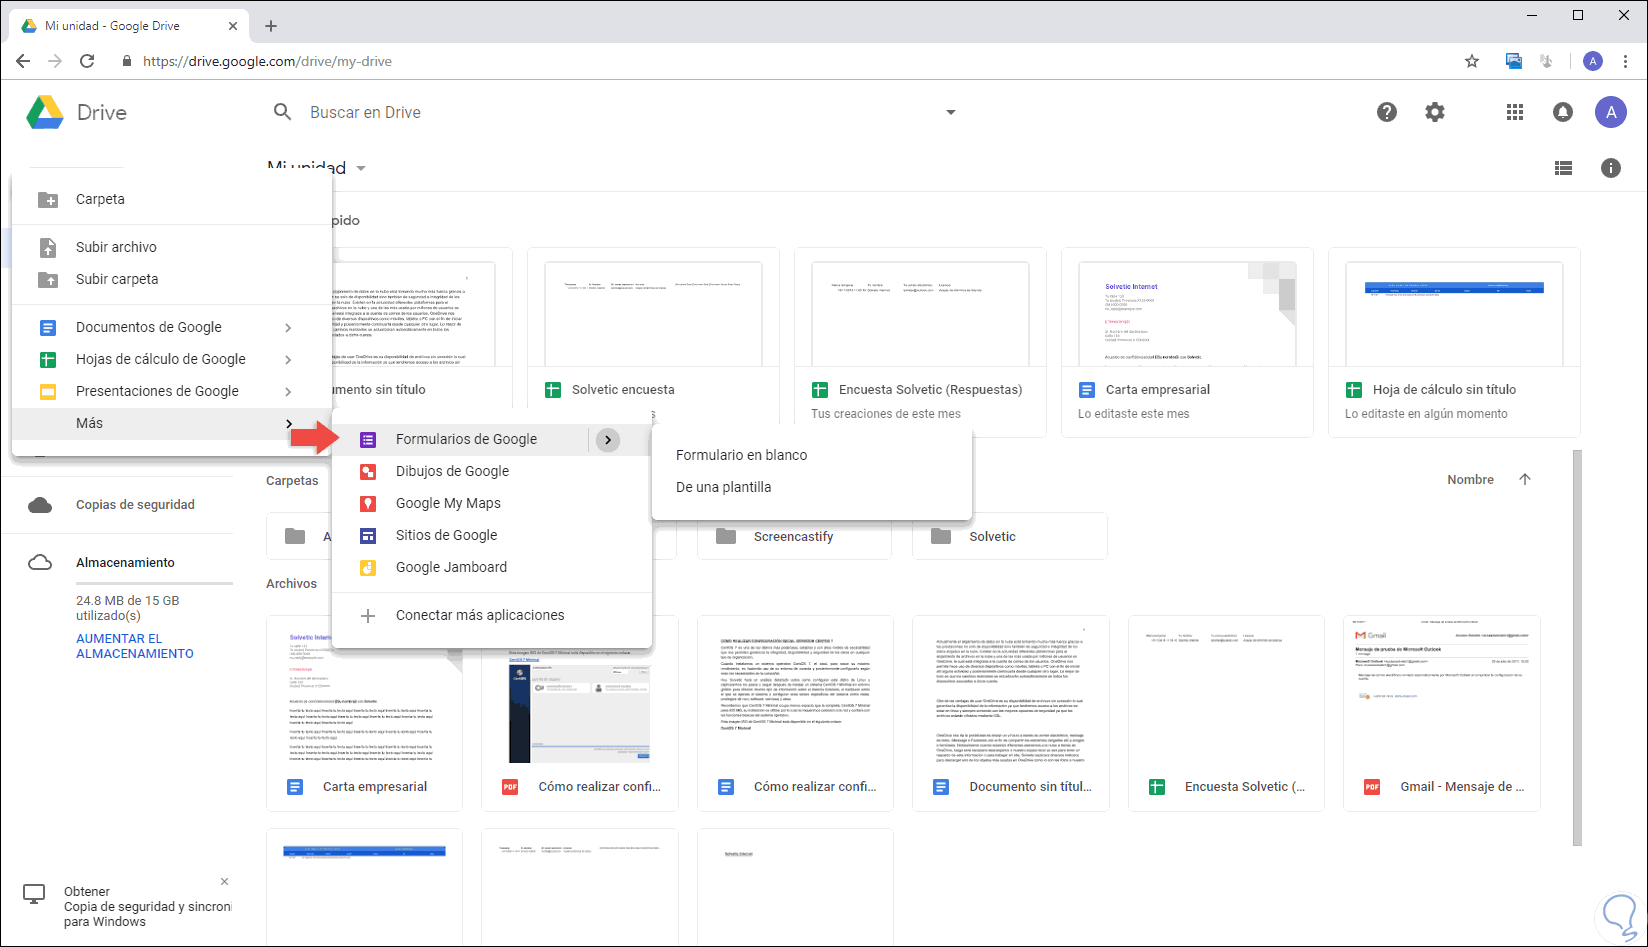Click AUMENTAR EL ALMACENAMIENTO link
The height and width of the screenshot is (947, 1648).
tap(135, 646)
